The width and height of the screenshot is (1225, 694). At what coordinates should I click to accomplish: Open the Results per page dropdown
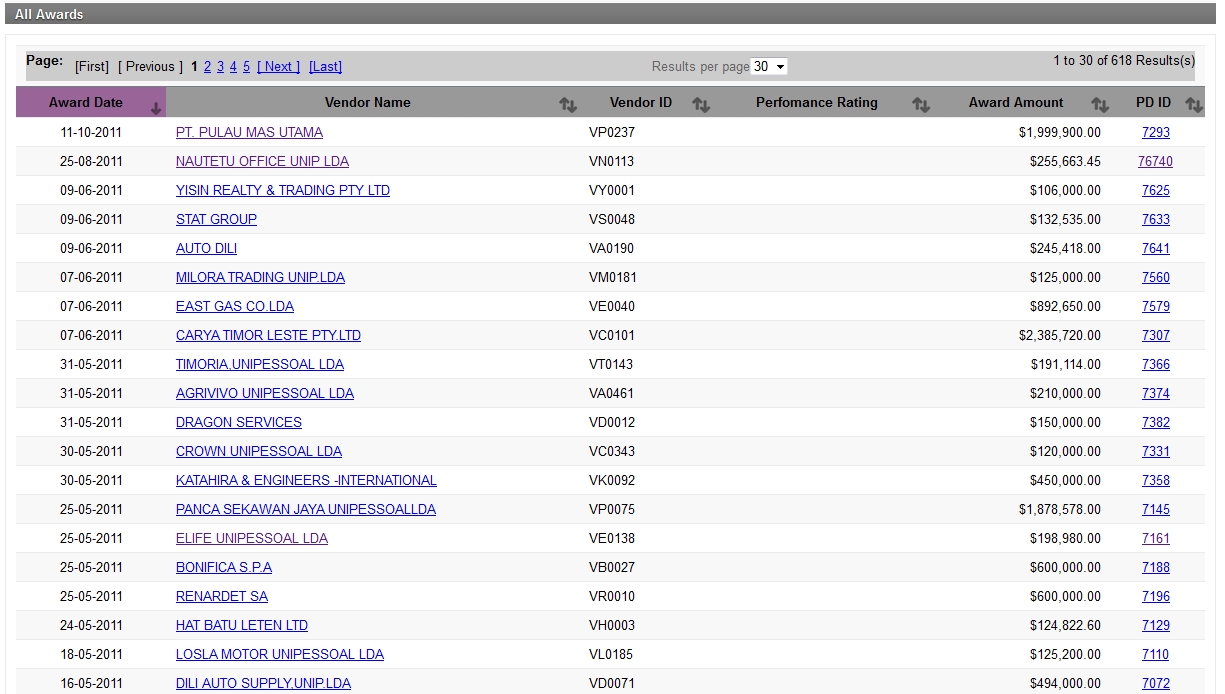[769, 67]
